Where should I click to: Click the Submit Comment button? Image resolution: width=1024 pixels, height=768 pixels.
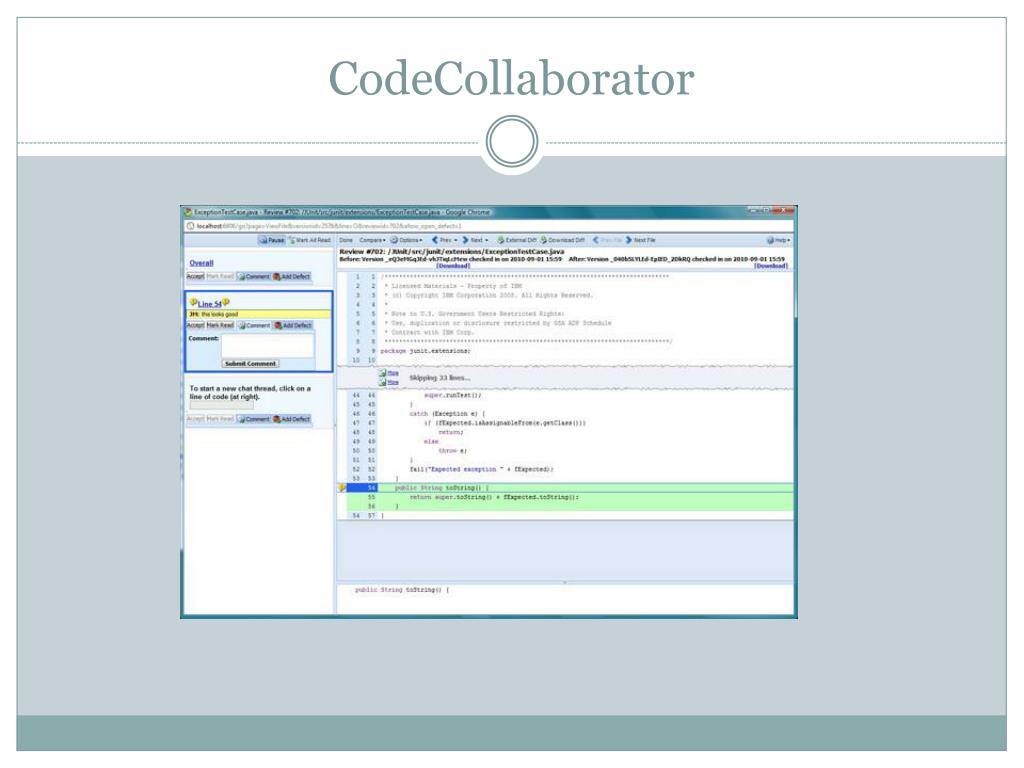coord(251,364)
